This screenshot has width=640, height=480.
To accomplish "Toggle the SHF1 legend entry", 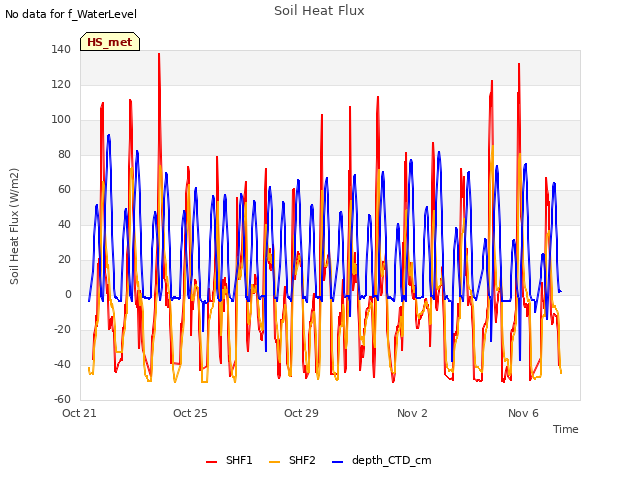I will [229, 460].
